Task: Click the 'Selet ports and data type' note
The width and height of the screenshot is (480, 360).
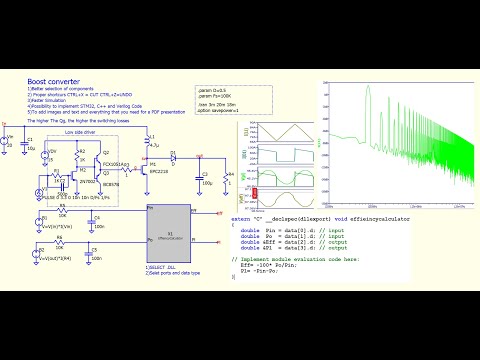Action: (173, 273)
